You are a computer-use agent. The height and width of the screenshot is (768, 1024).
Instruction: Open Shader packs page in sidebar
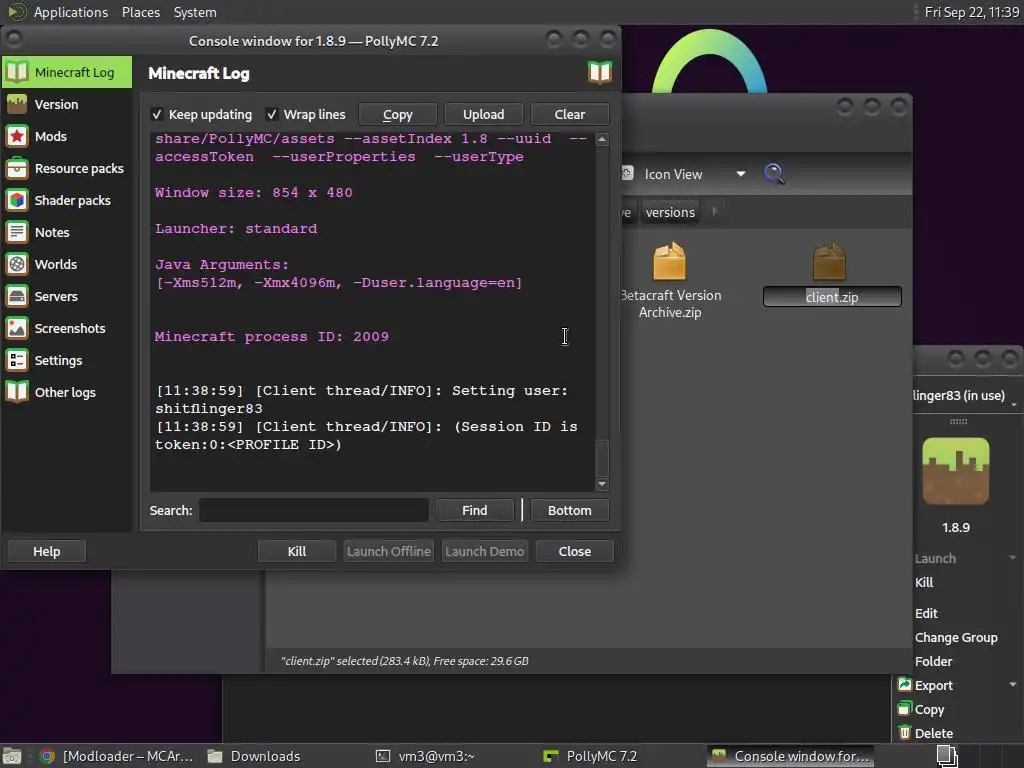click(x=67, y=200)
